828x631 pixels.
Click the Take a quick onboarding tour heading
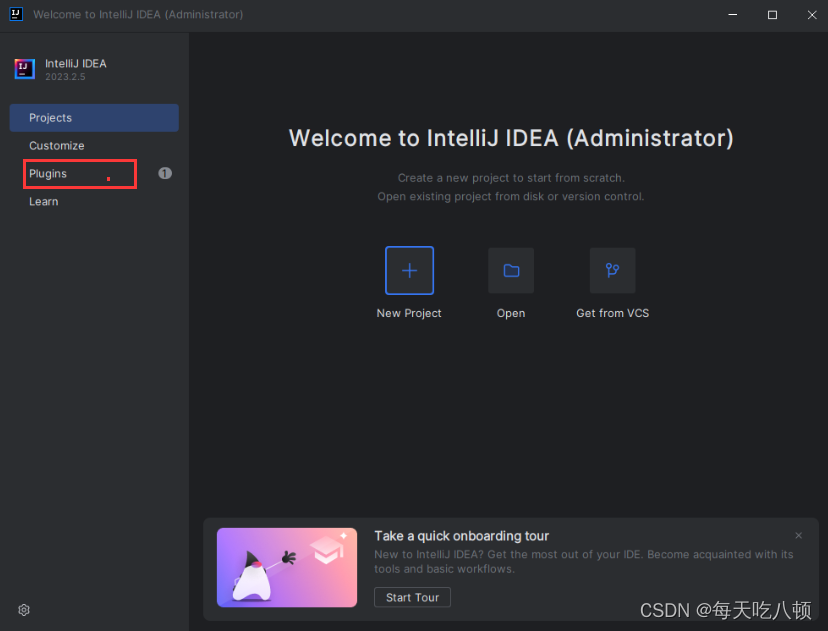pyautogui.click(x=462, y=536)
